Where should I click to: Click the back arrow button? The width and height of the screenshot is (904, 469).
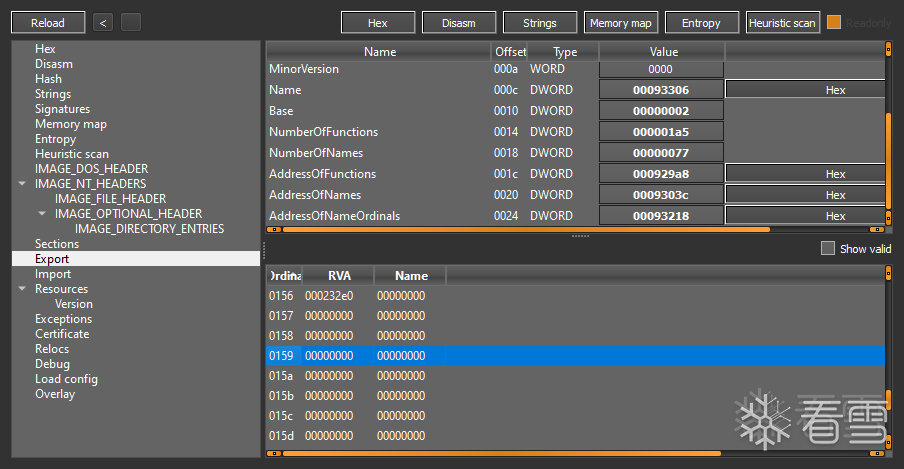coord(103,23)
